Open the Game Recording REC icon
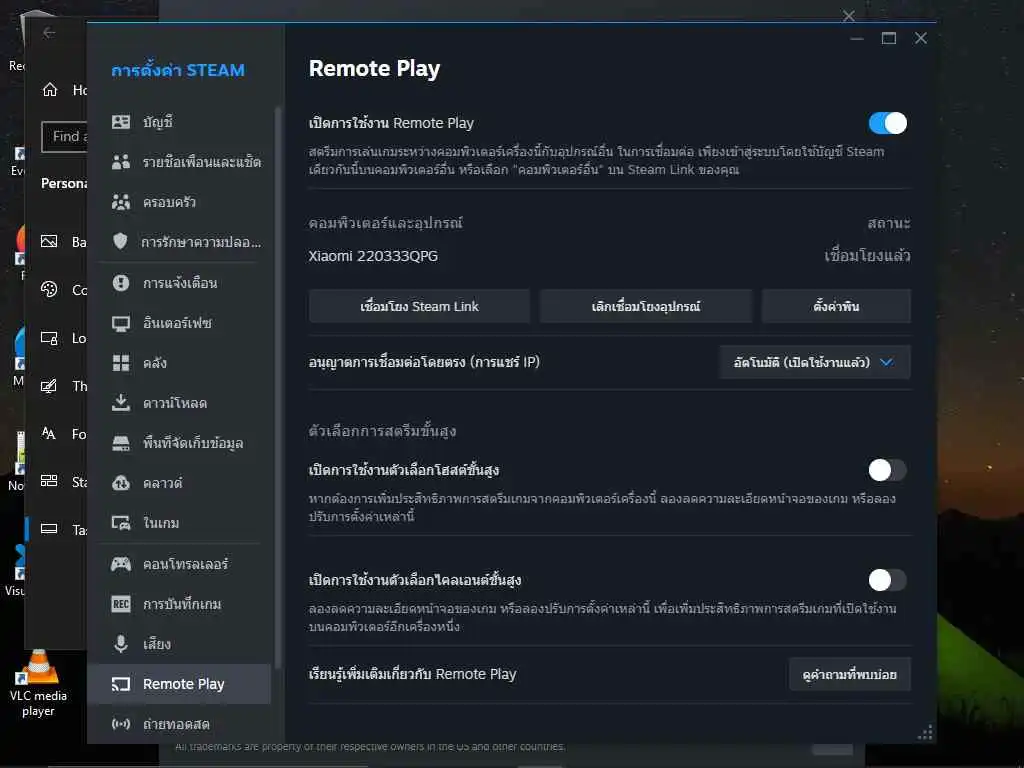Image resolution: width=1024 pixels, height=768 pixels. (x=121, y=604)
